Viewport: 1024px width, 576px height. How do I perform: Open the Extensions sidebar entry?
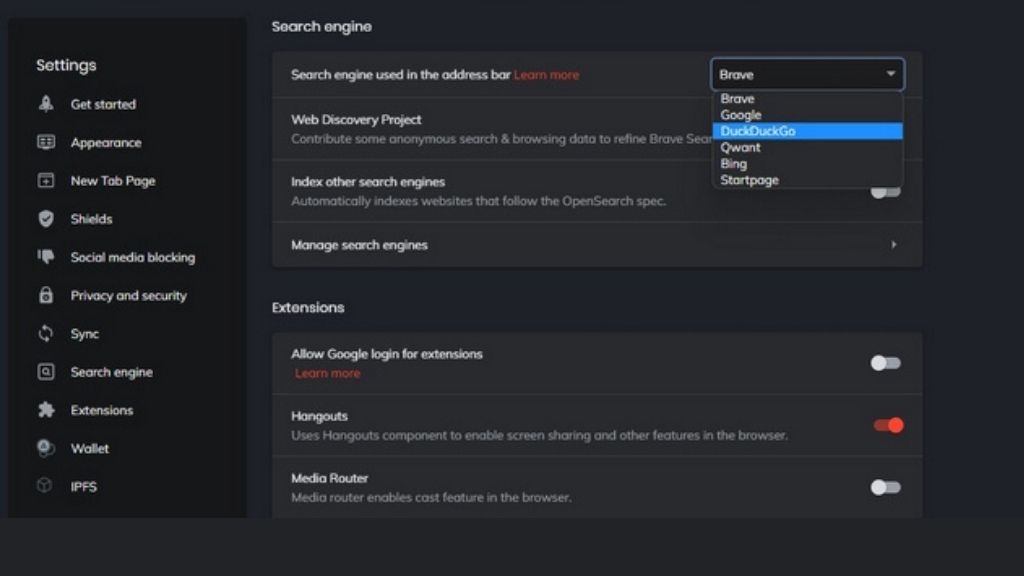102,410
